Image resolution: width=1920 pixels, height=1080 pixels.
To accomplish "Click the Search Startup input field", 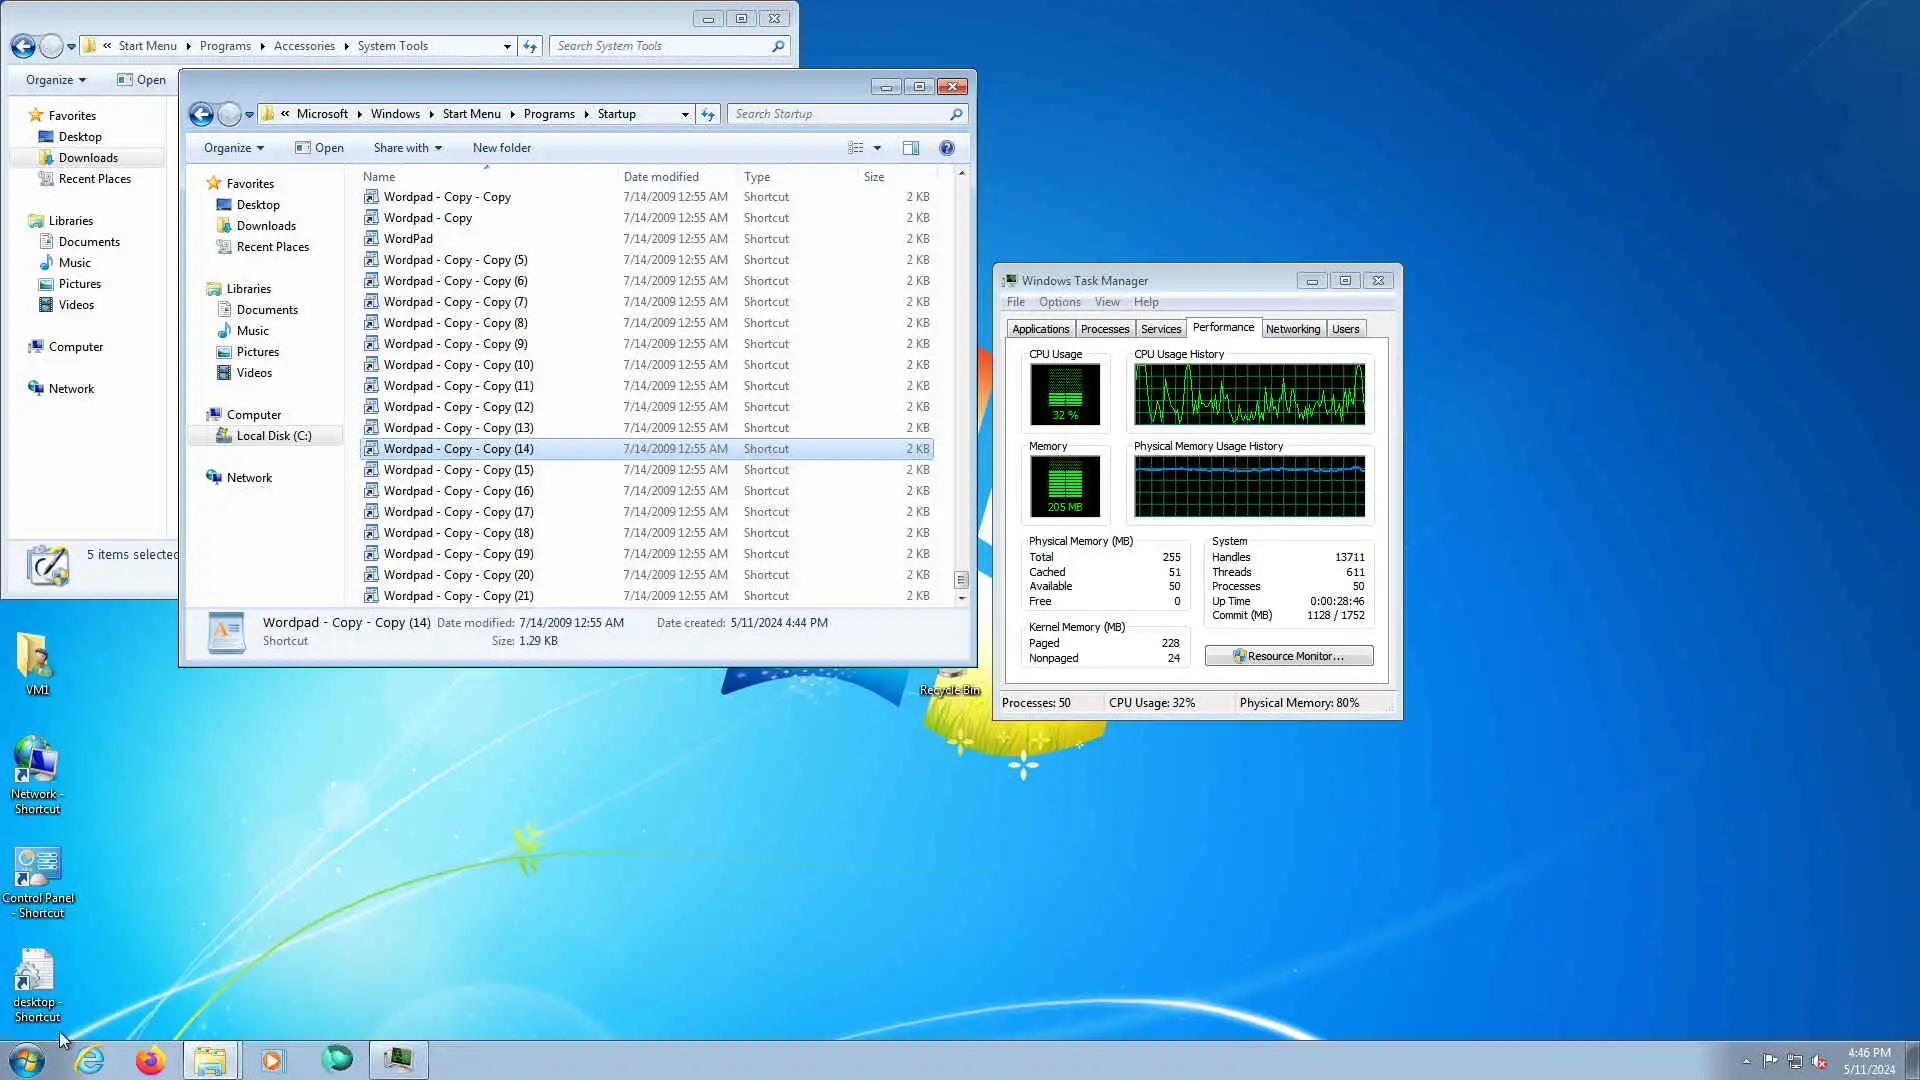I will 840,114.
